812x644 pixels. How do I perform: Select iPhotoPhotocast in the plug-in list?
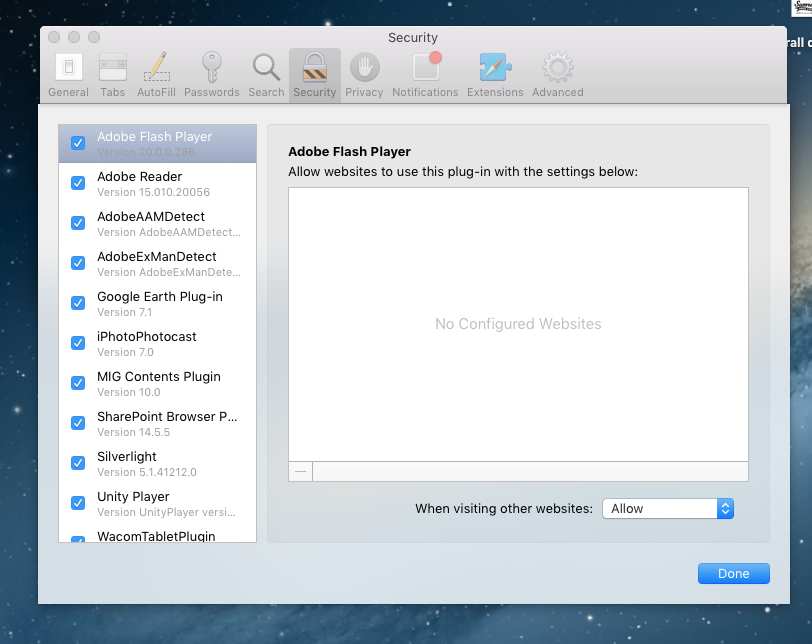pos(157,343)
